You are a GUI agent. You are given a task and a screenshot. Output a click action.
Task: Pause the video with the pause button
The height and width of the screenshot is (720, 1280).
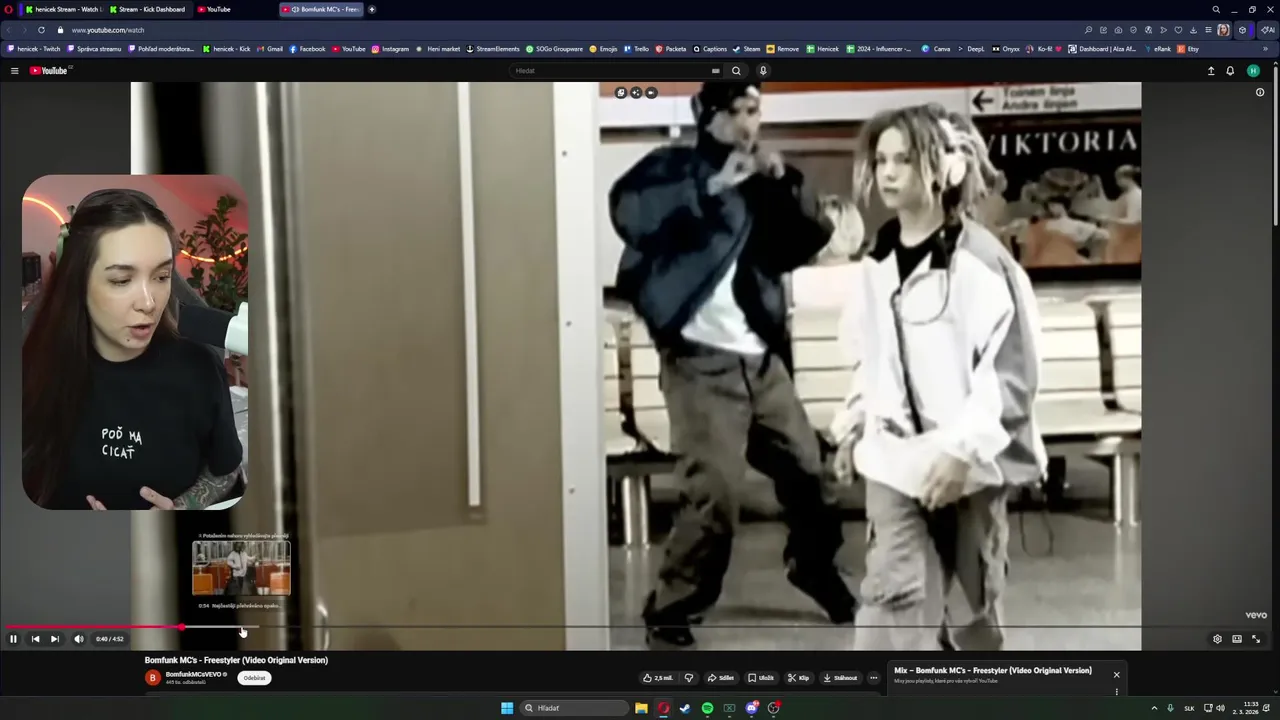[x=13, y=639]
